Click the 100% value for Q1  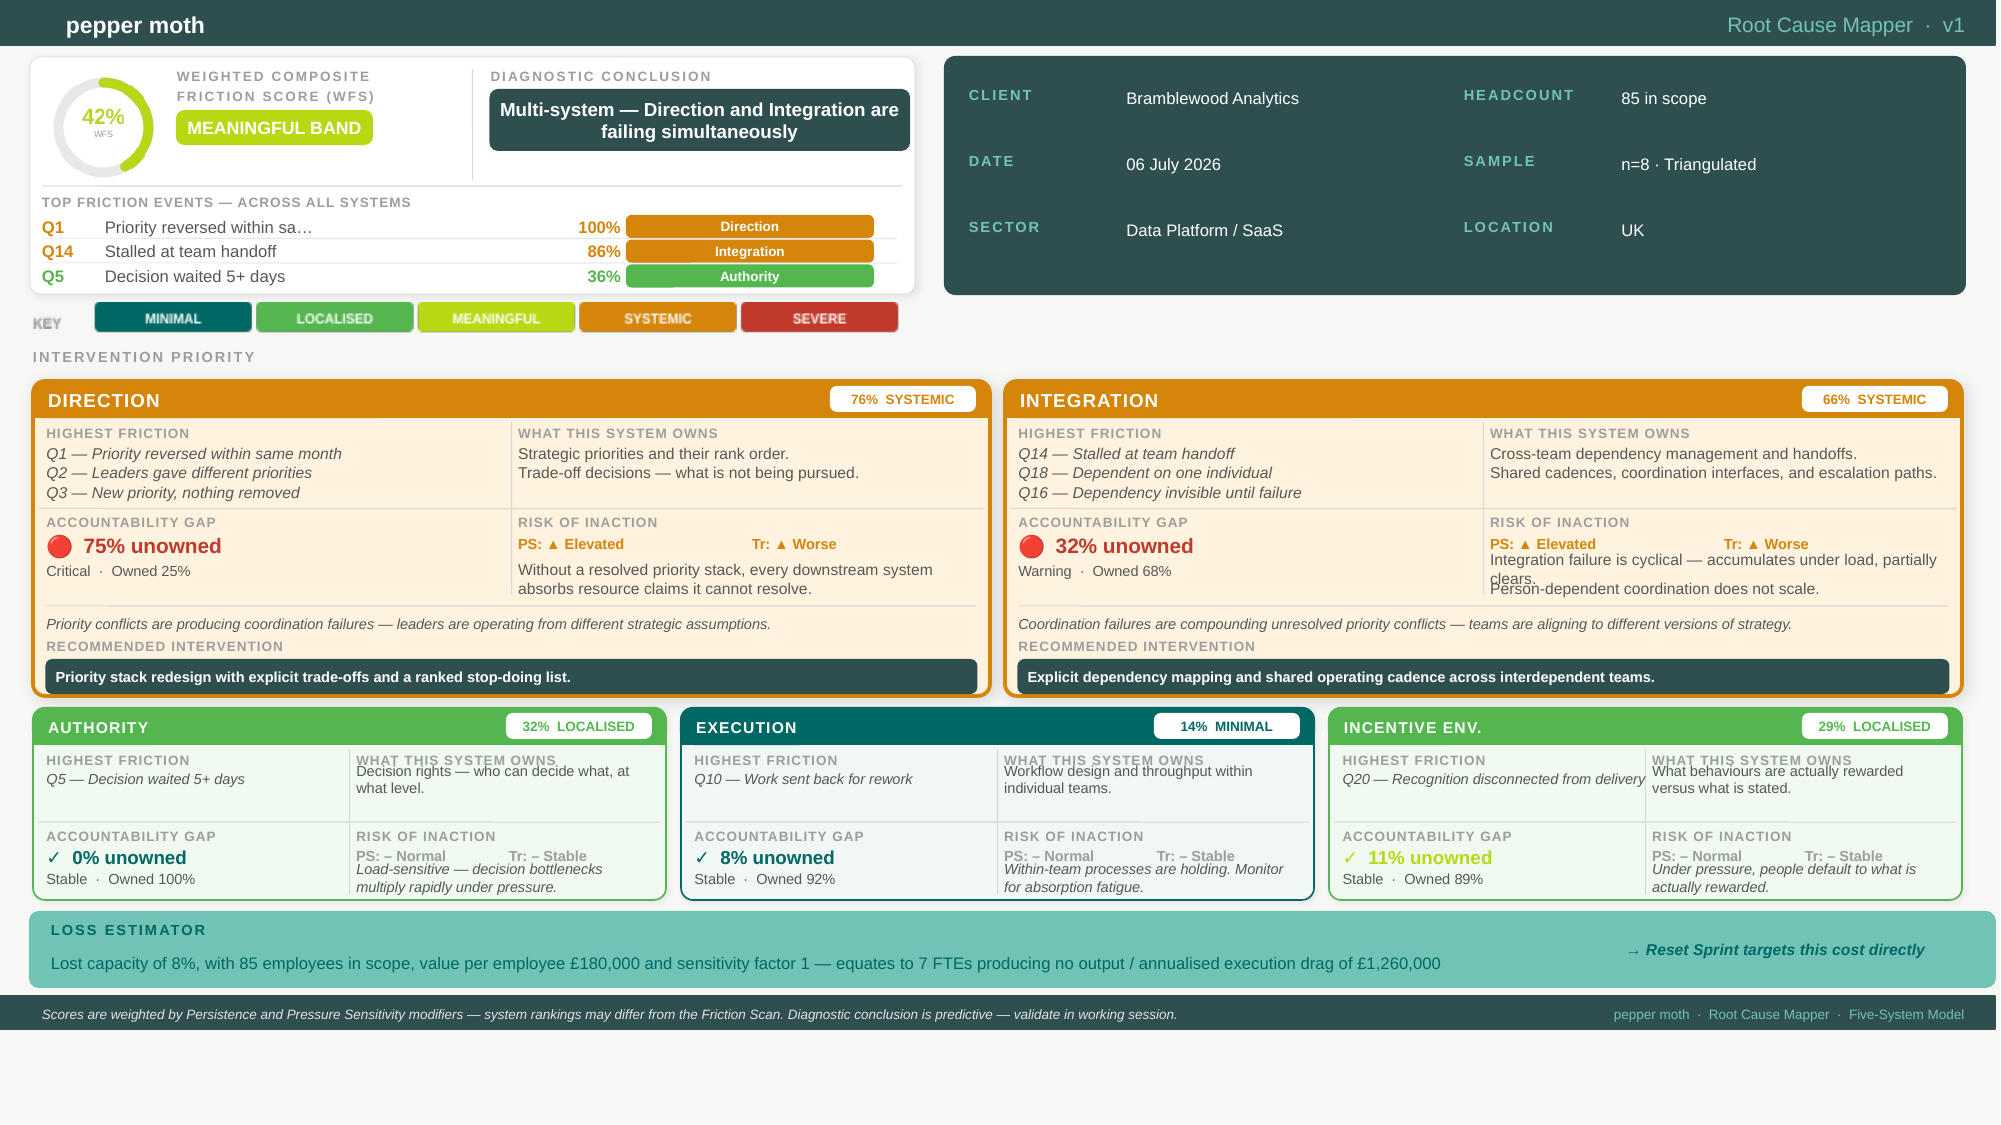coord(599,228)
